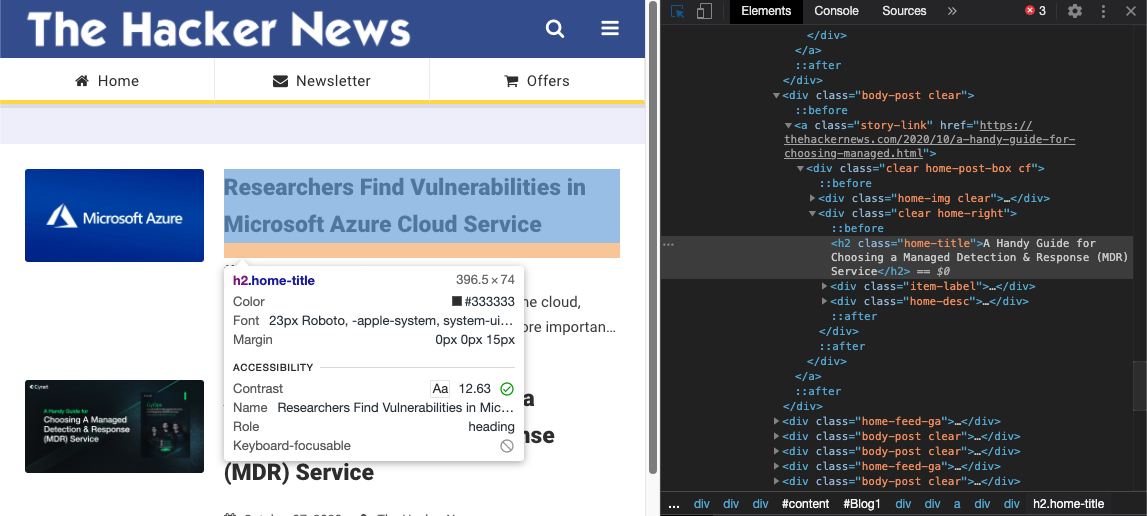The width and height of the screenshot is (1147, 516).
Task: Click the webpage vertical scrollbar thumb
Action: tap(653, 239)
